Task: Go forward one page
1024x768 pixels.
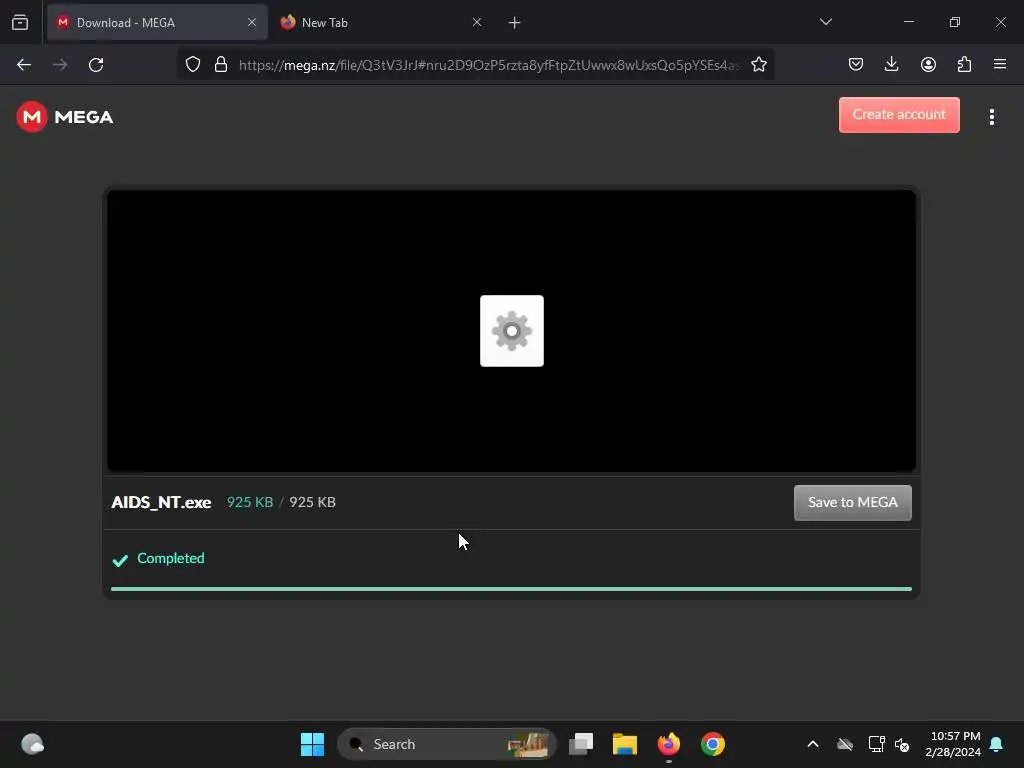Action: pos(60,65)
